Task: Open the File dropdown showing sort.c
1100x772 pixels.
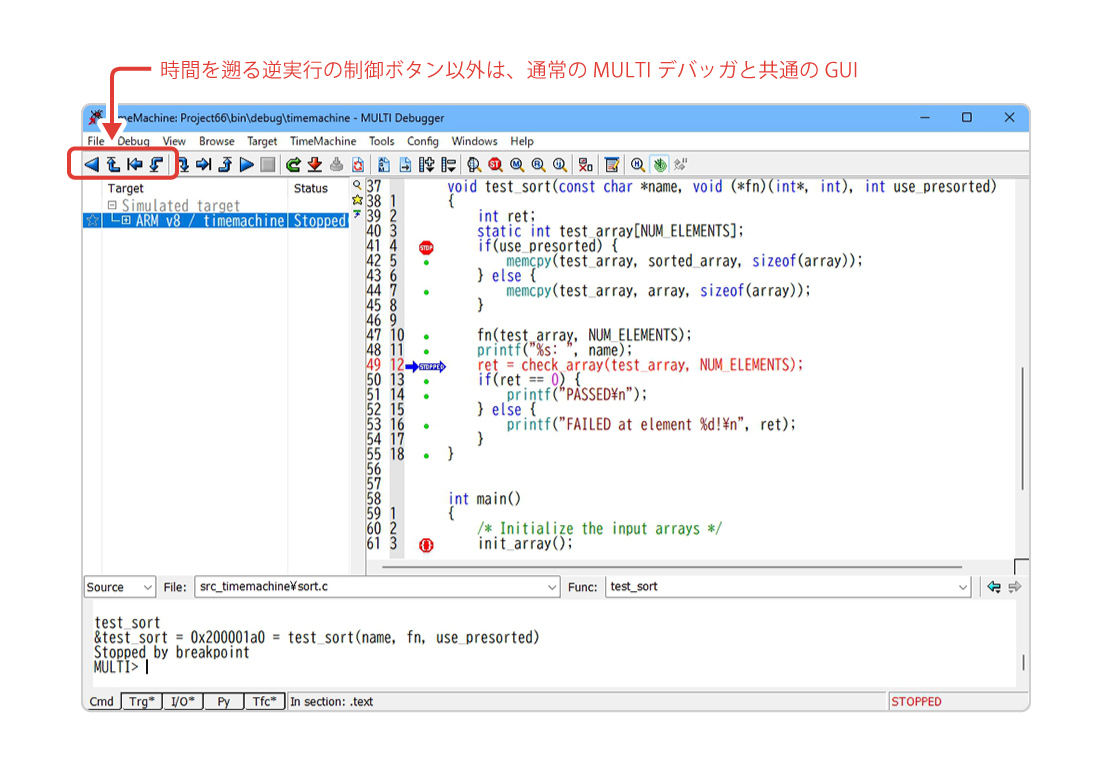Action: 377,587
